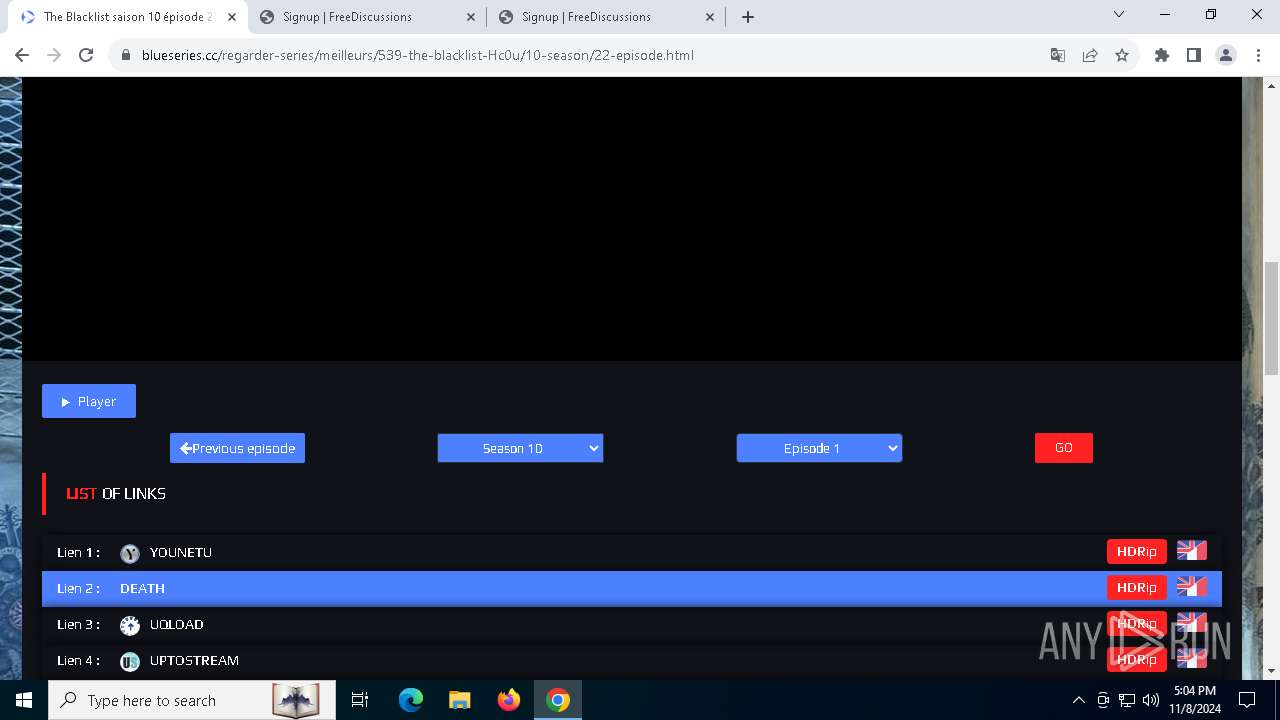Click HDRip badge on YOUNETU row
This screenshot has height=720, width=1280.
(1137, 552)
